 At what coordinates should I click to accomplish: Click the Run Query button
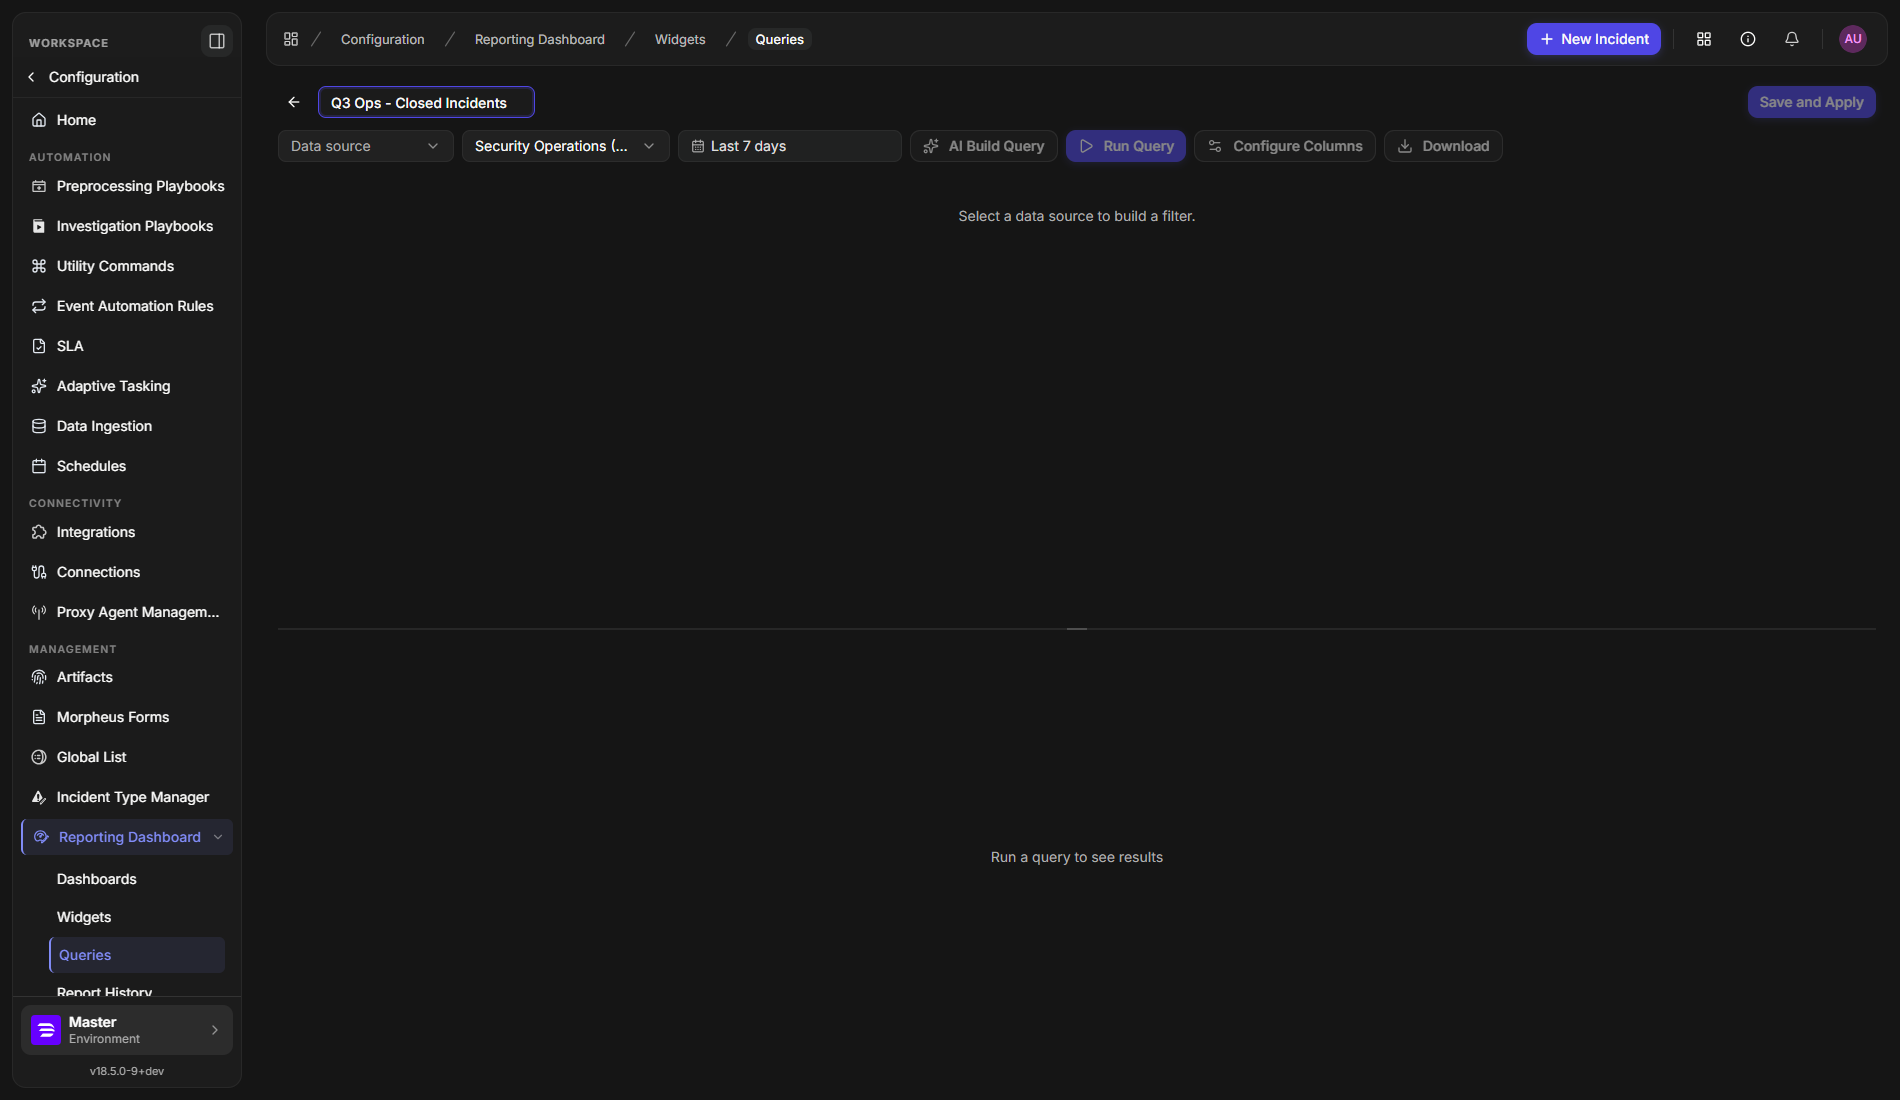pyautogui.click(x=1126, y=146)
